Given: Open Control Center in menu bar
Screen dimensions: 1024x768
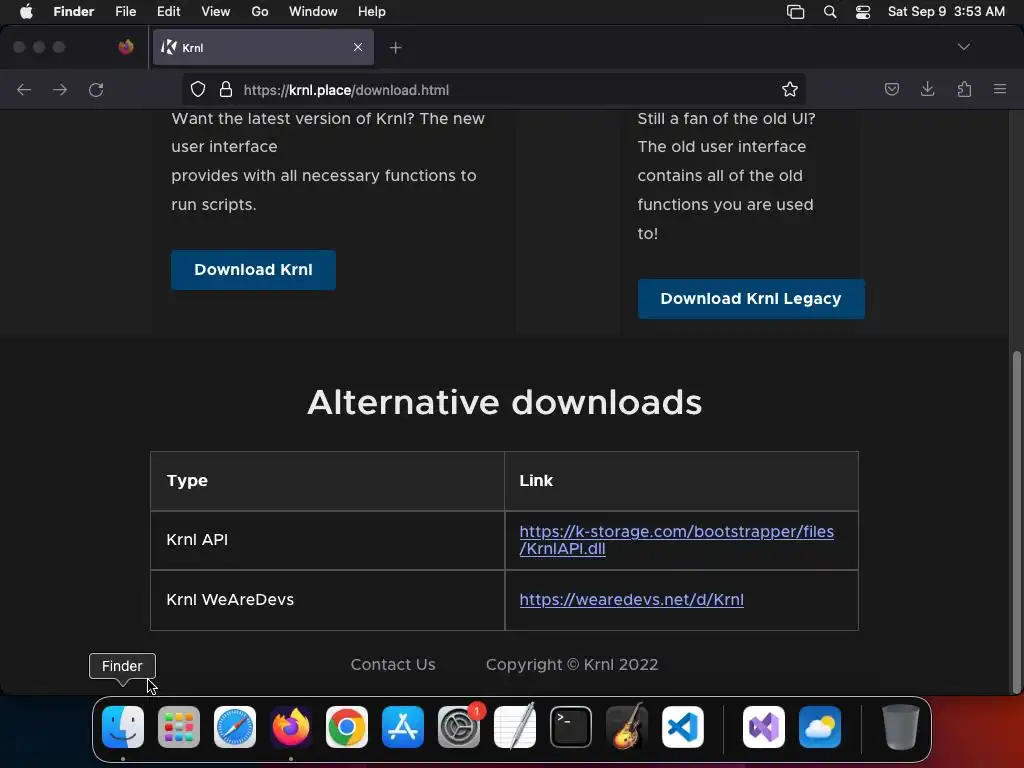Looking at the screenshot, I should pos(863,12).
